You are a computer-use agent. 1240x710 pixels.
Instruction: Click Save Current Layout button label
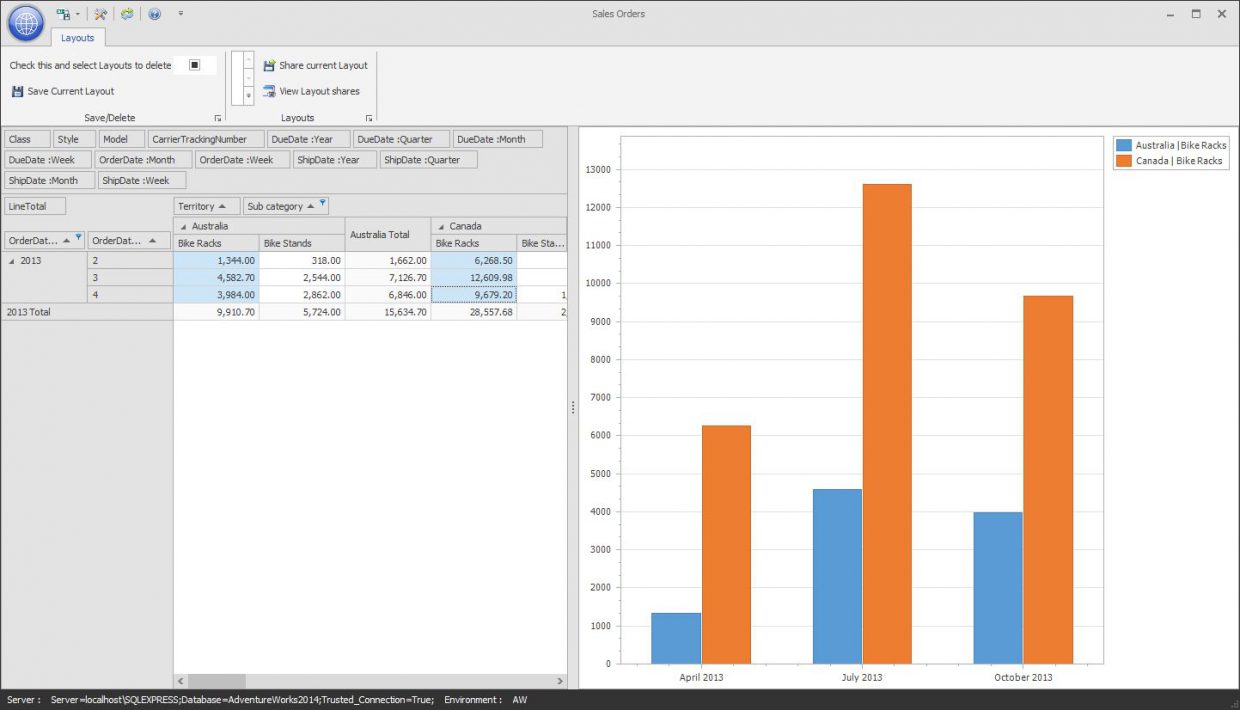pos(71,91)
